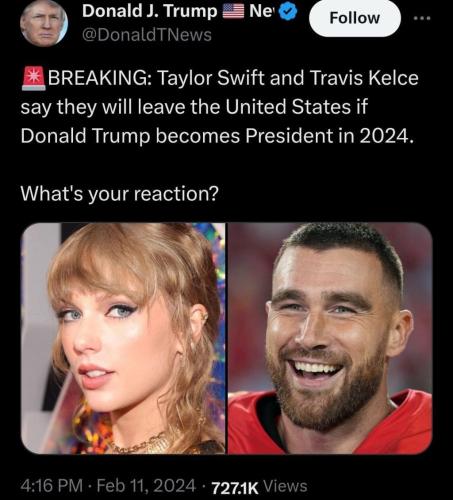
Task: Click the 'What's your reaction?' line
Action: pos(120,194)
